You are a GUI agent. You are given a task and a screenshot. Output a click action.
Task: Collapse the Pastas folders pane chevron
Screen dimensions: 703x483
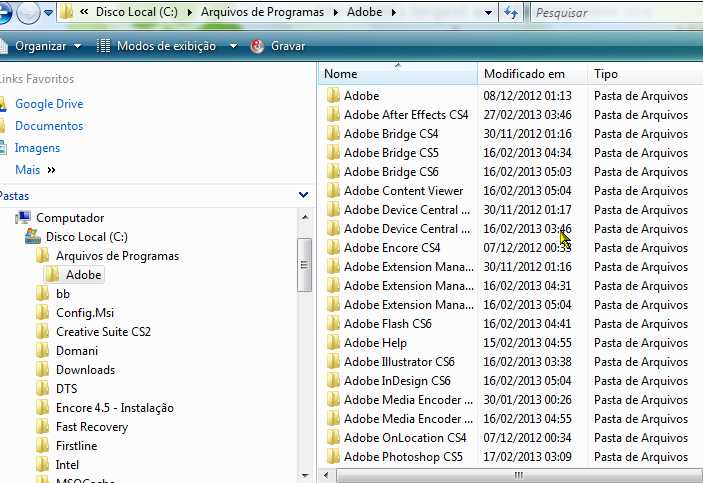(304, 195)
